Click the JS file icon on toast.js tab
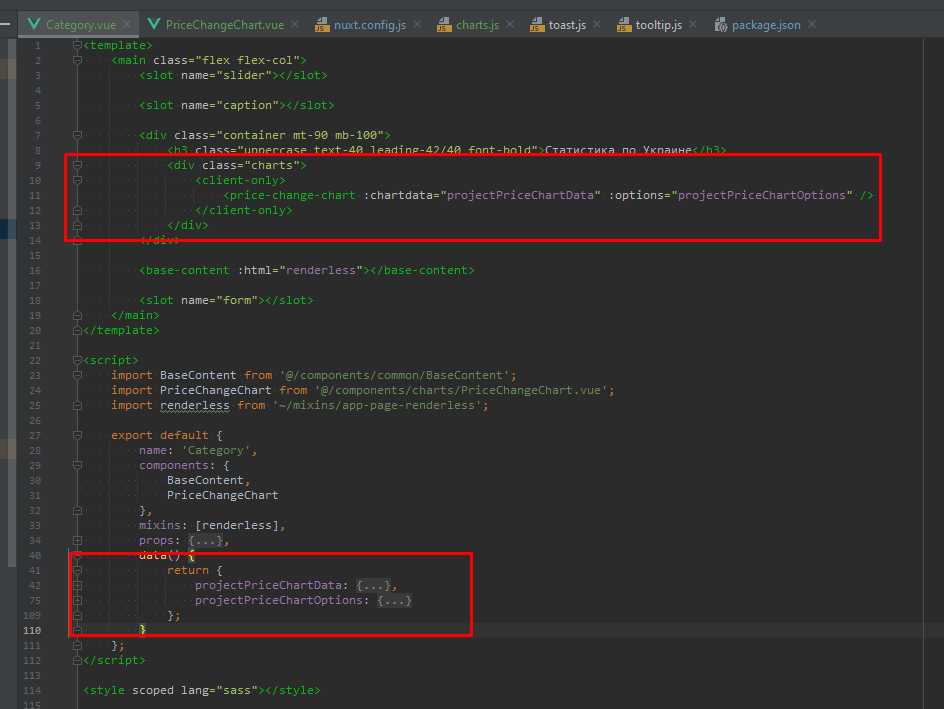The width and height of the screenshot is (944, 709). click(537, 25)
